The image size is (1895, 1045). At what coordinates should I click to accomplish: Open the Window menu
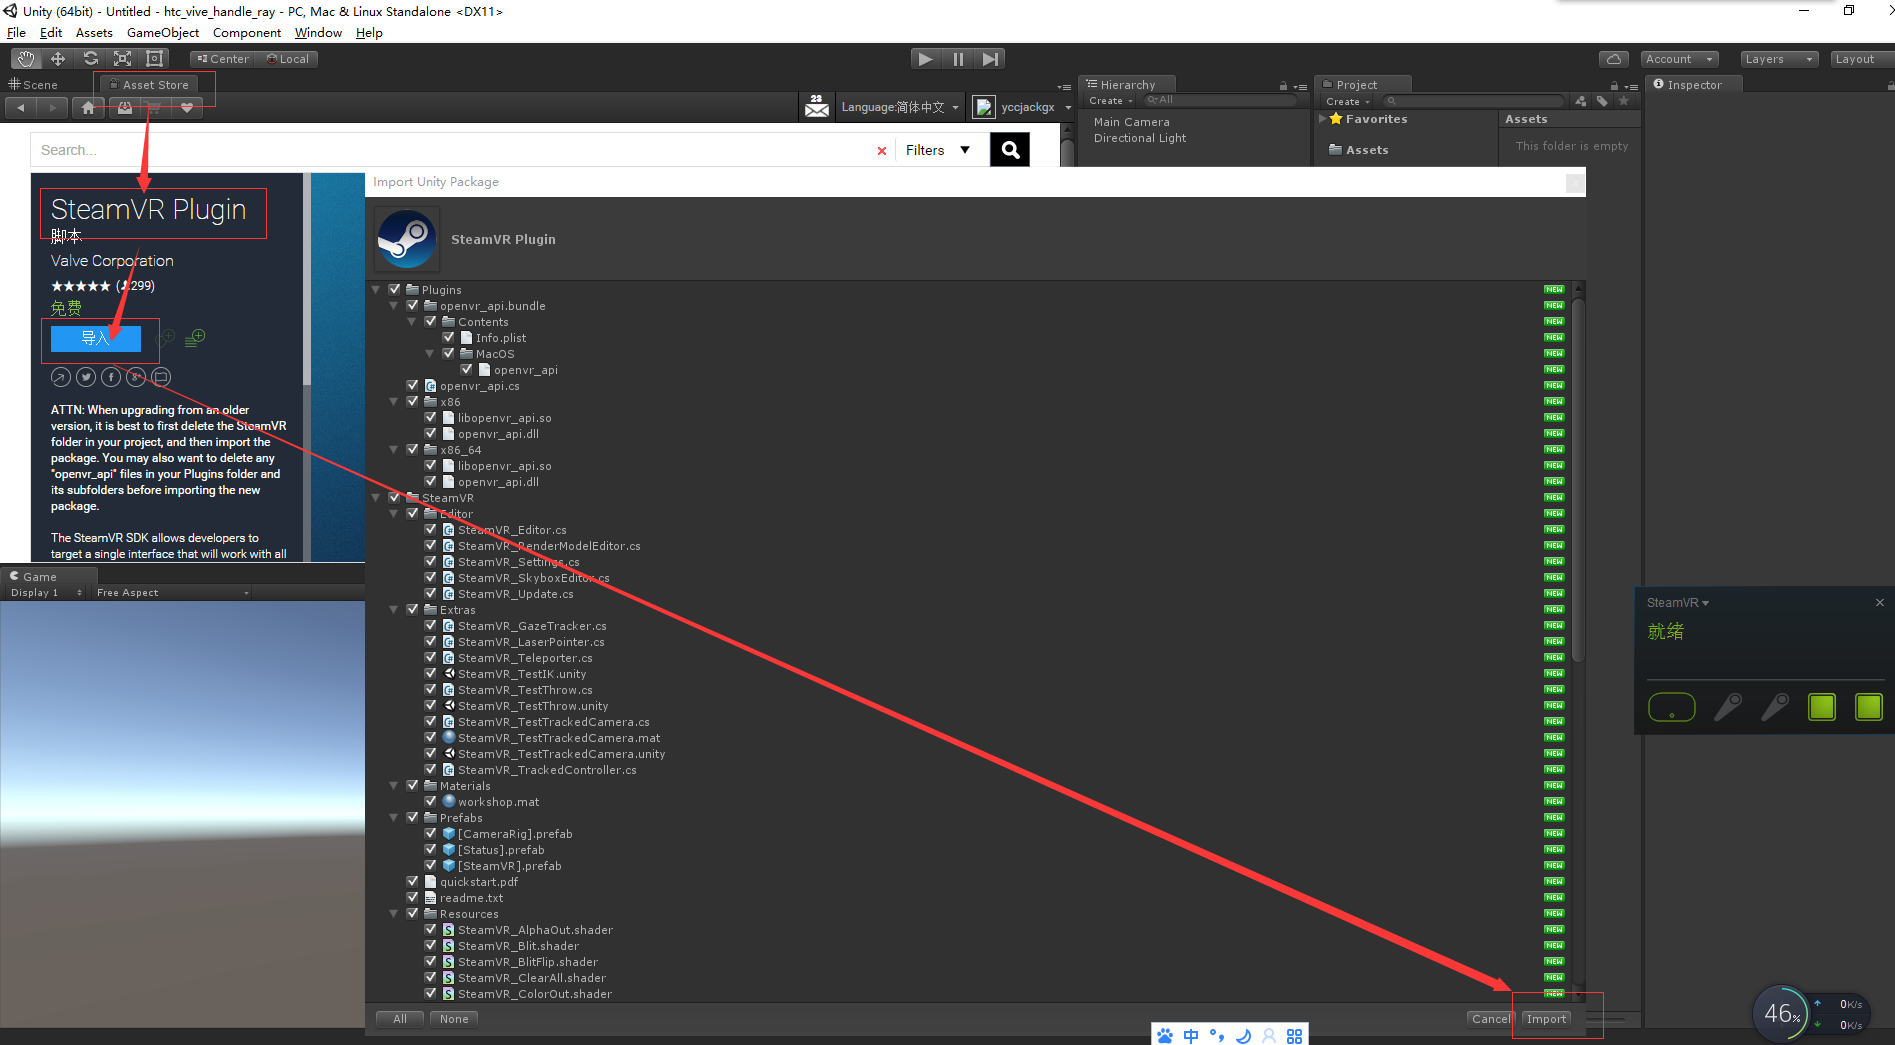pos(318,33)
